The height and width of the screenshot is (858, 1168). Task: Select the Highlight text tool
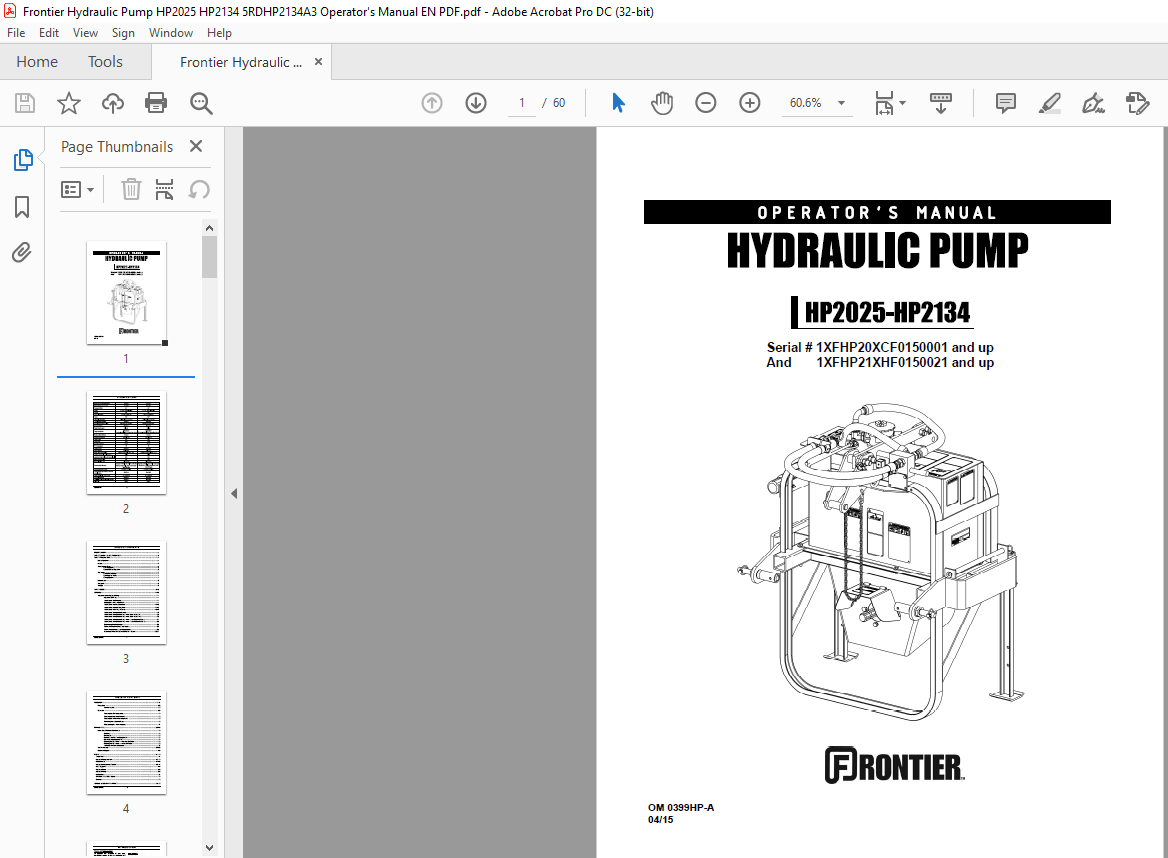[1049, 102]
